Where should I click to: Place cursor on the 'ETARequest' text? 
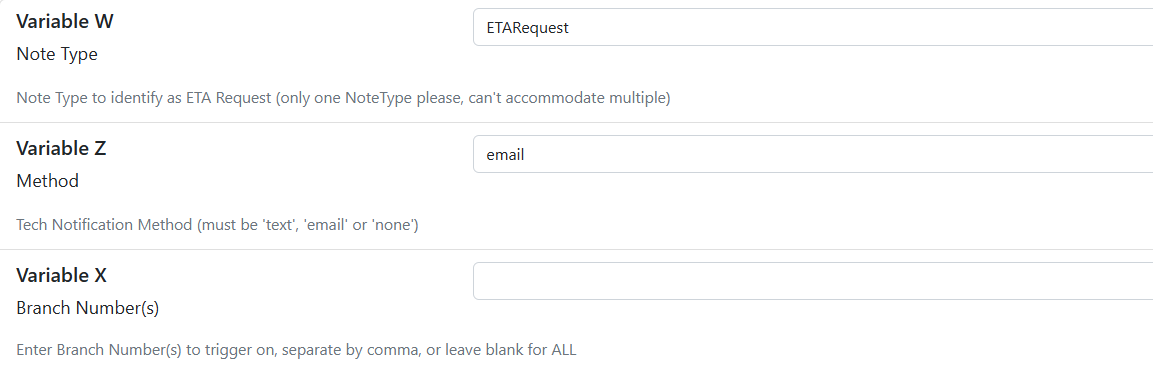[x=527, y=28]
